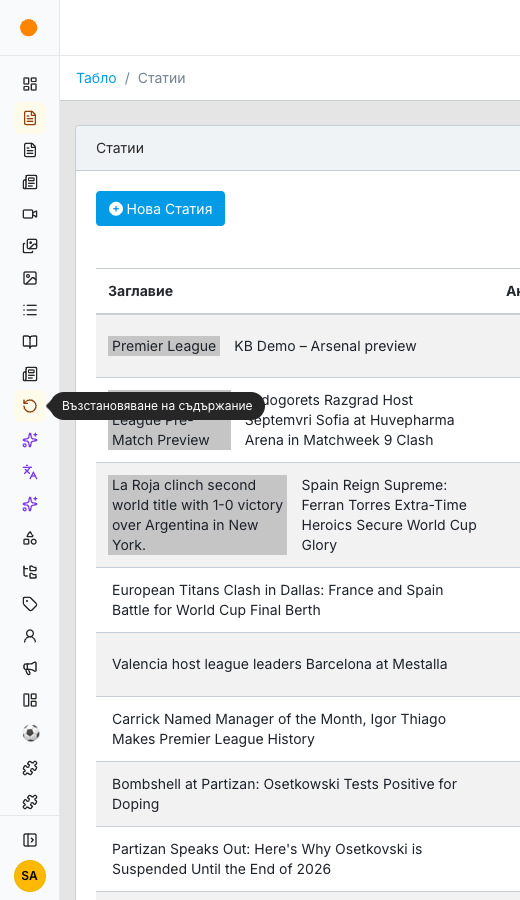The width and height of the screenshot is (520, 900).
Task: Click the Нова Статия button
Action: [x=160, y=208]
